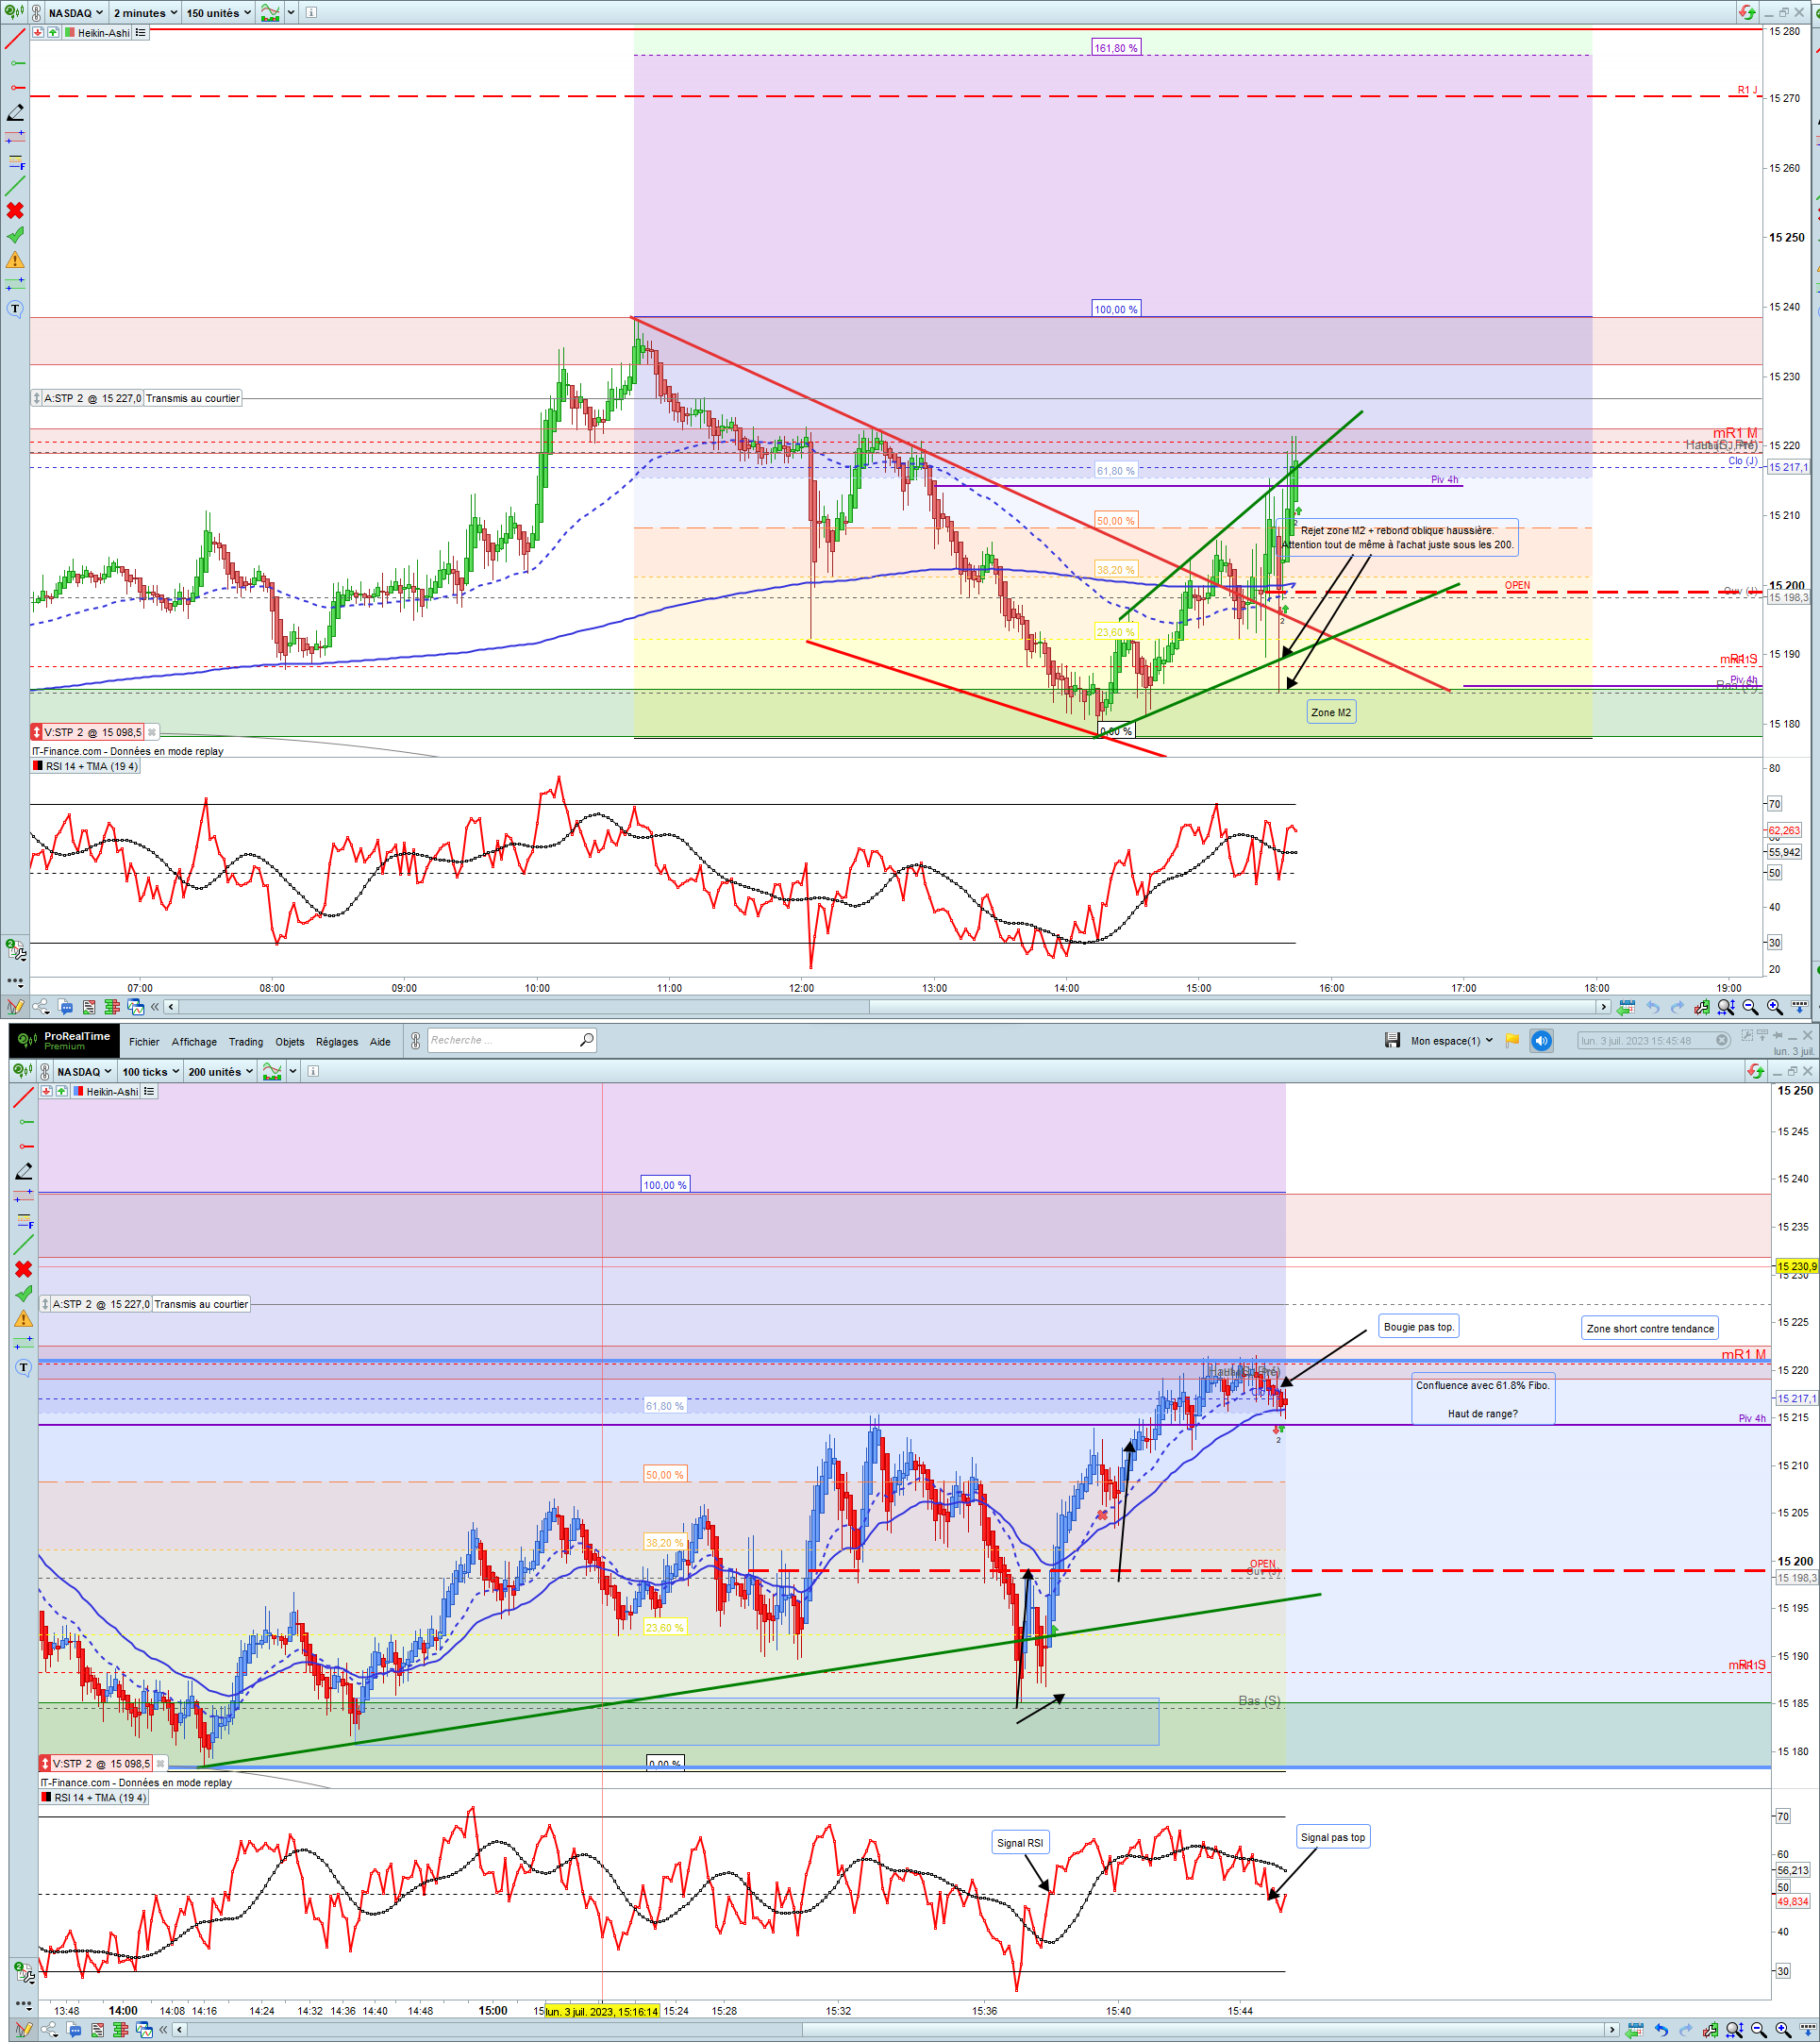Image resolution: width=1820 pixels, height=2042 pixels.
Task: Click into the Recherche search field
Action: pyautogui.click(x=502, y=1040)
